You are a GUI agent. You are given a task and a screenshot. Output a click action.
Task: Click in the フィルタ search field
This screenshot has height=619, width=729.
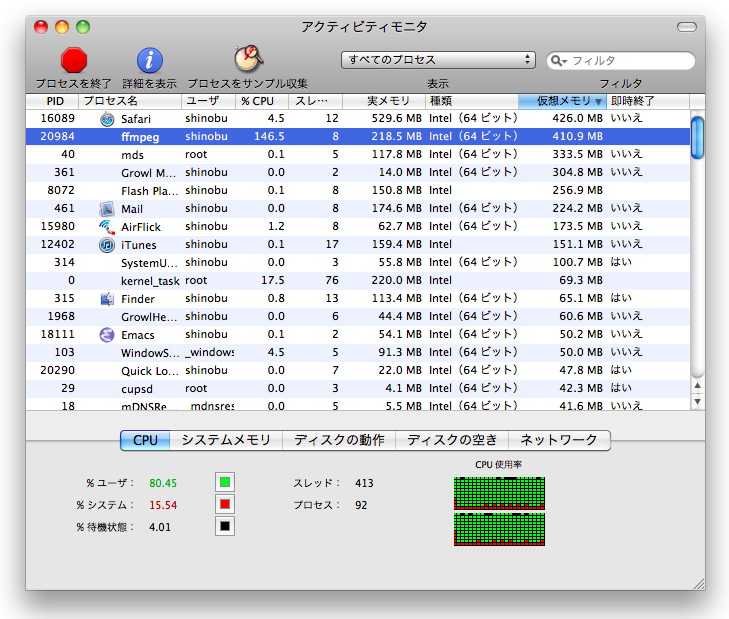point(628,61)
